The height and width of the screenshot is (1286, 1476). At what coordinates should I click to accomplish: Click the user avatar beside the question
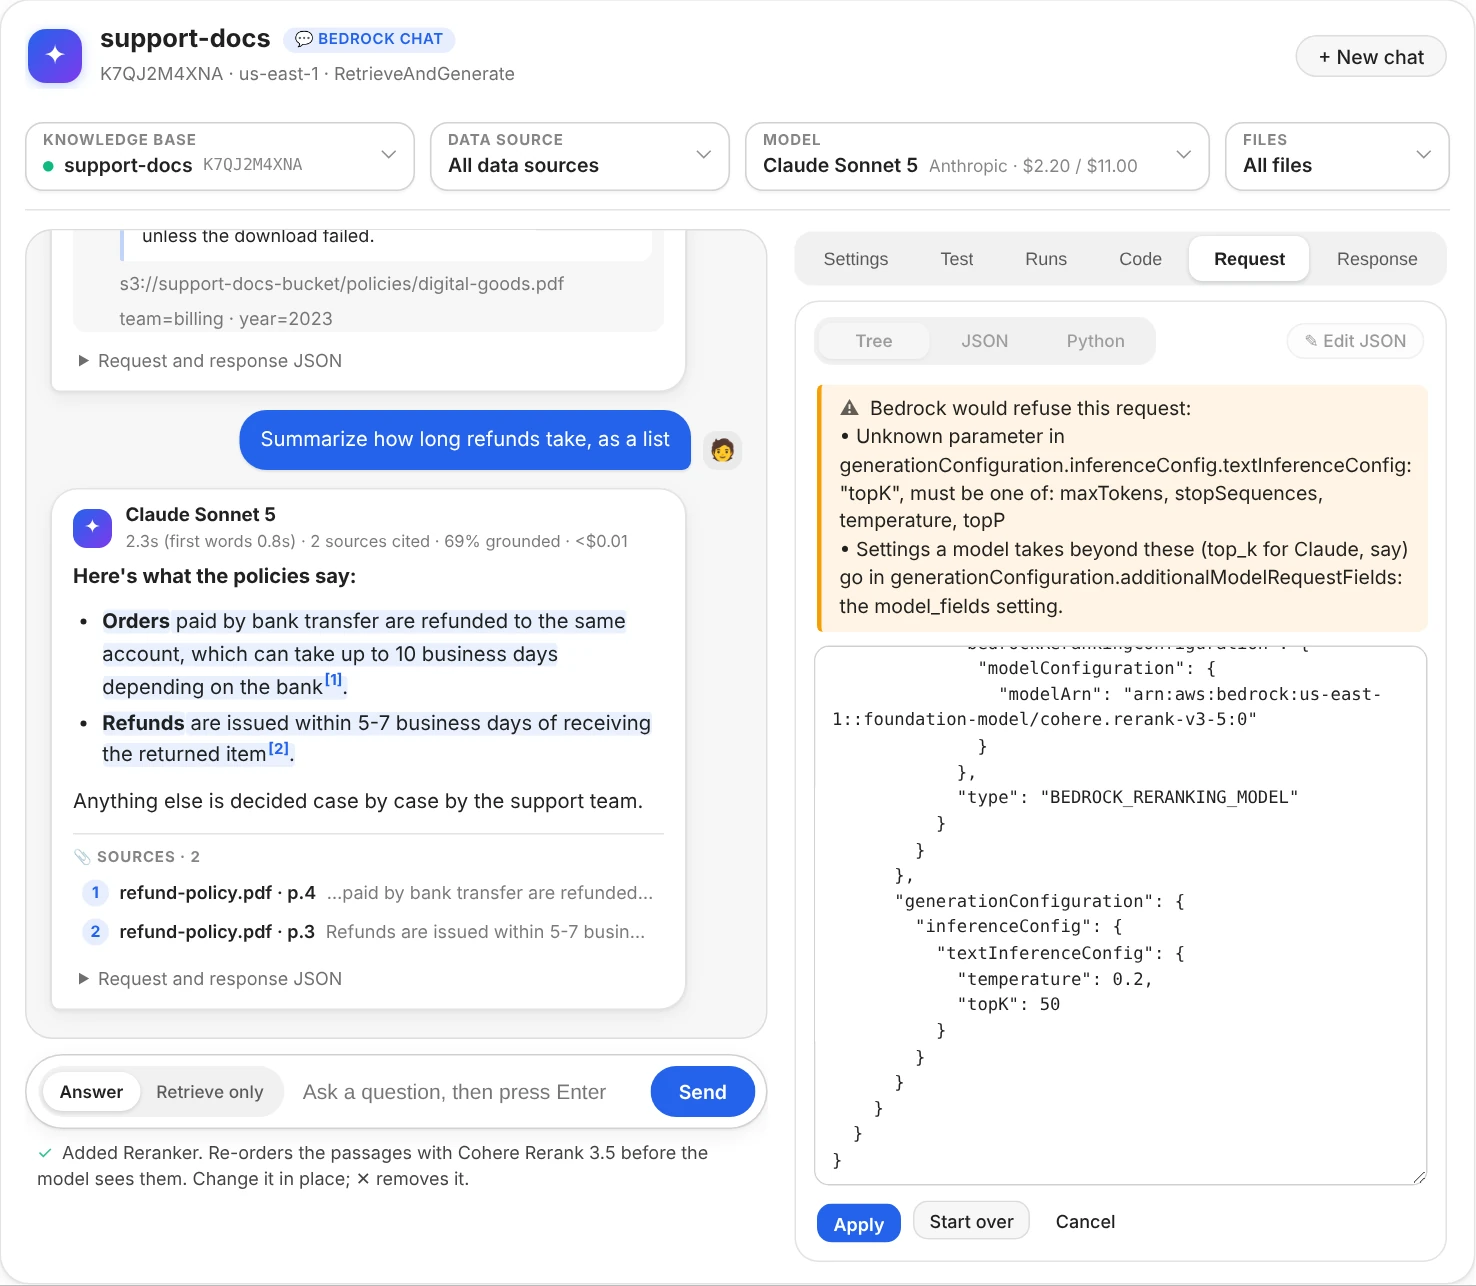pyautogui.click(x=722, y=450)
